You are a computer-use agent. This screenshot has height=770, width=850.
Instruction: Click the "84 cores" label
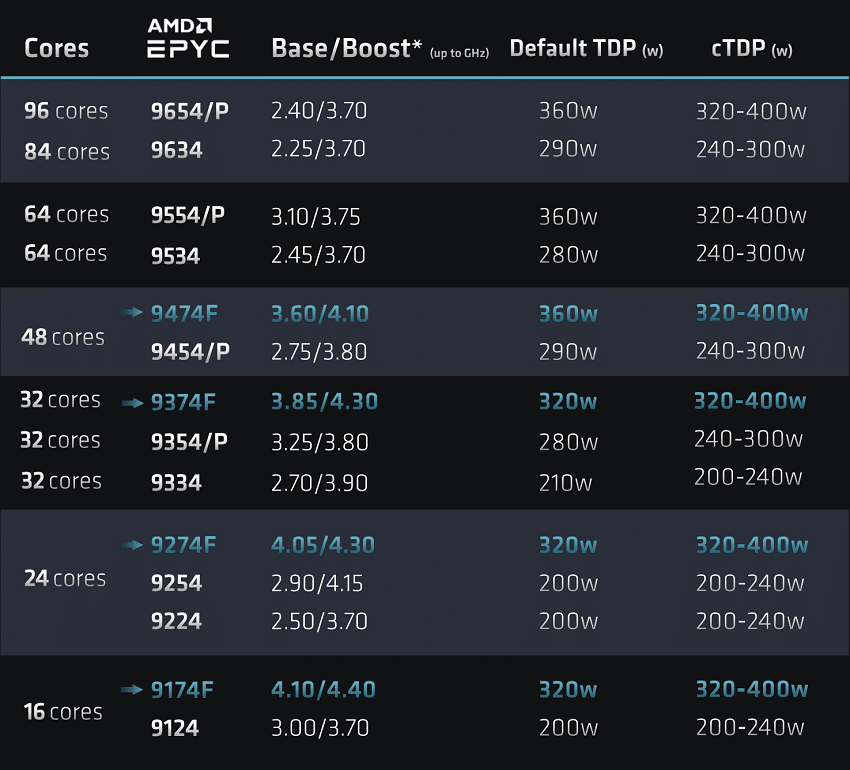(x=67, y=151)
